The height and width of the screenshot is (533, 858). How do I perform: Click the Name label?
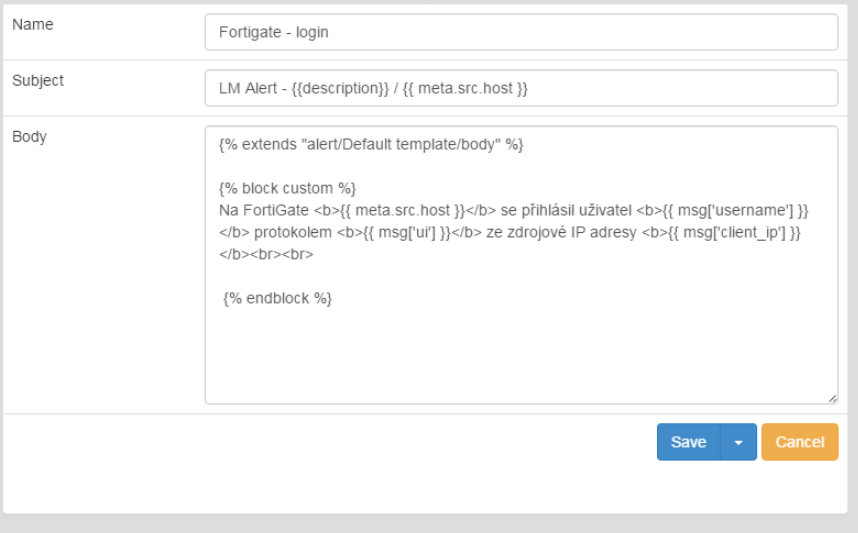click(x=33, y=25)
